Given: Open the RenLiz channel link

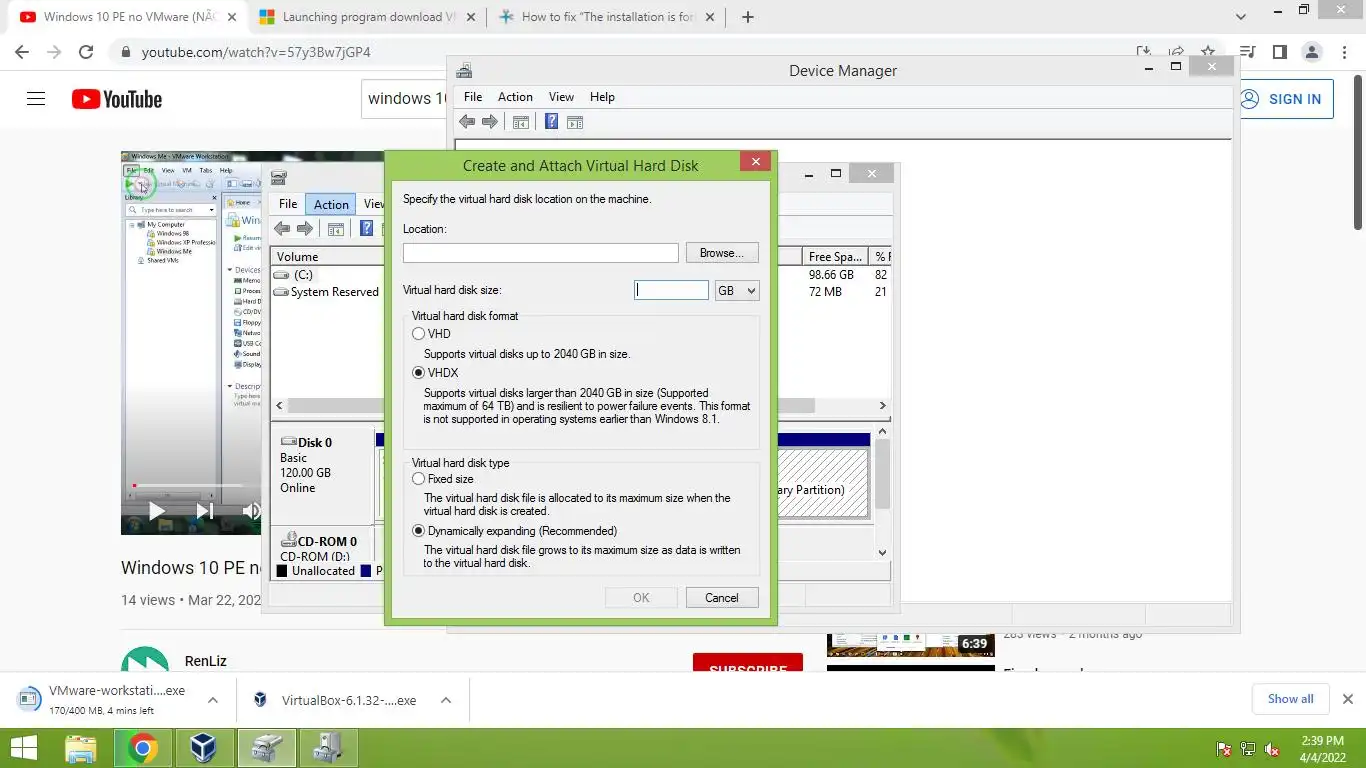Looking at the screenshot, I should coord(205,661).
